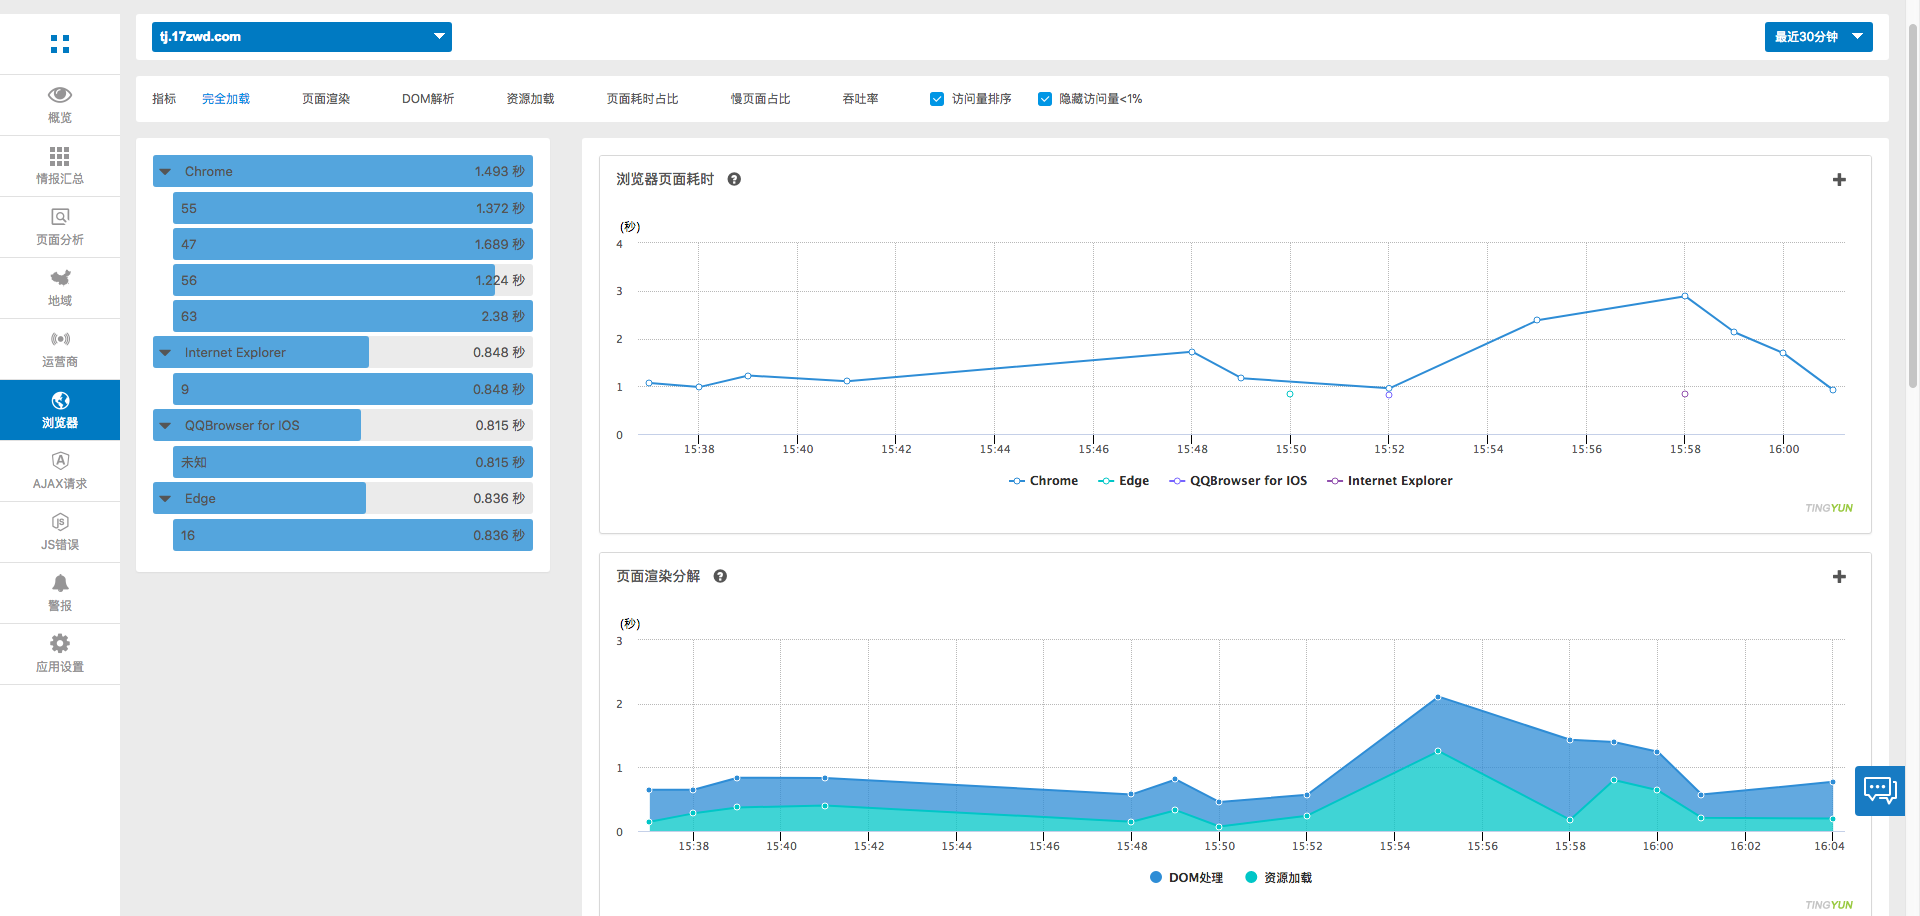1920x916 pixels.
Task: Collapse the QQBrowser for IOS group
Action: (x=166, y=426)
